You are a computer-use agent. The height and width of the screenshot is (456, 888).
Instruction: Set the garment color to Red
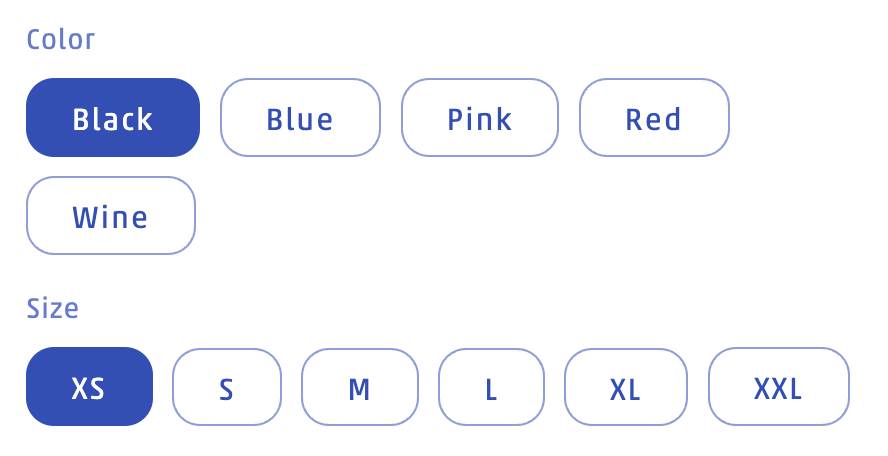click(654, 118)
